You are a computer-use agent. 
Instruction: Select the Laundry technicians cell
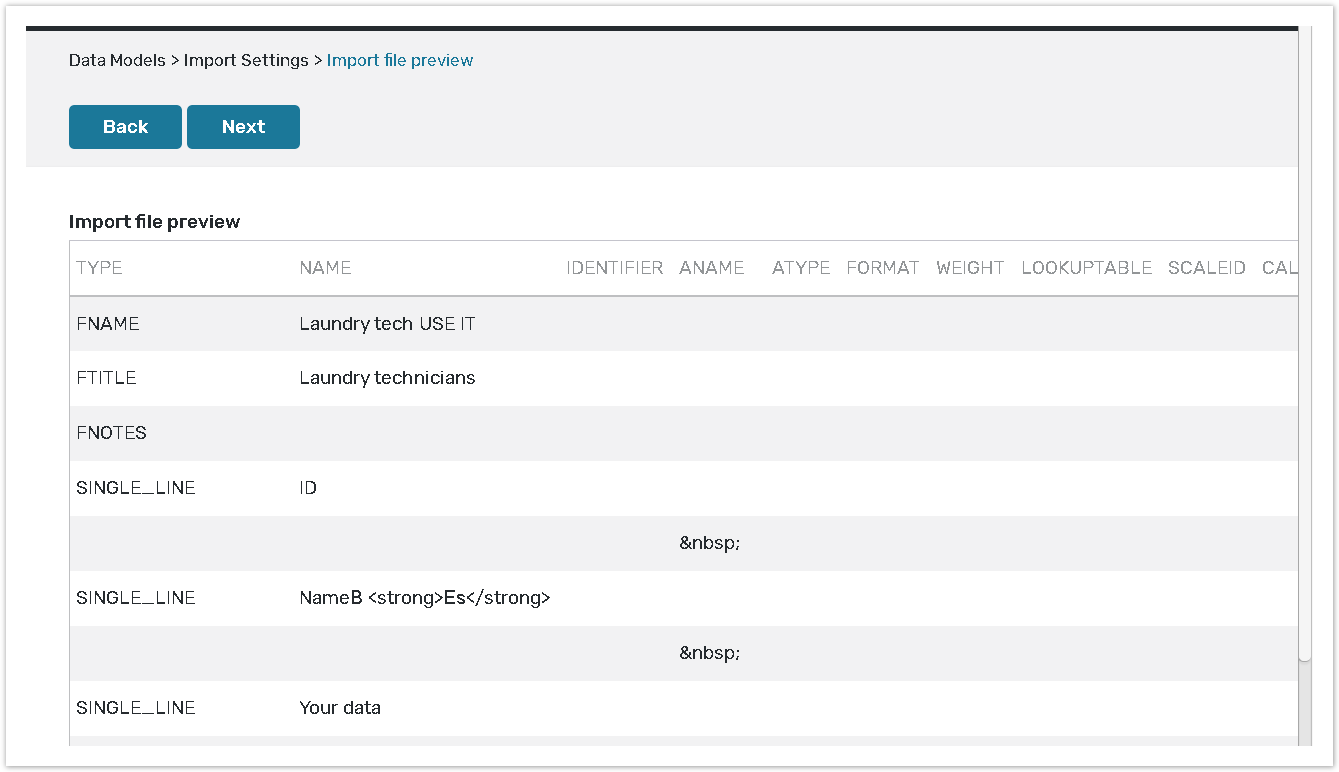pyautogui.click(x=387, y=378)
